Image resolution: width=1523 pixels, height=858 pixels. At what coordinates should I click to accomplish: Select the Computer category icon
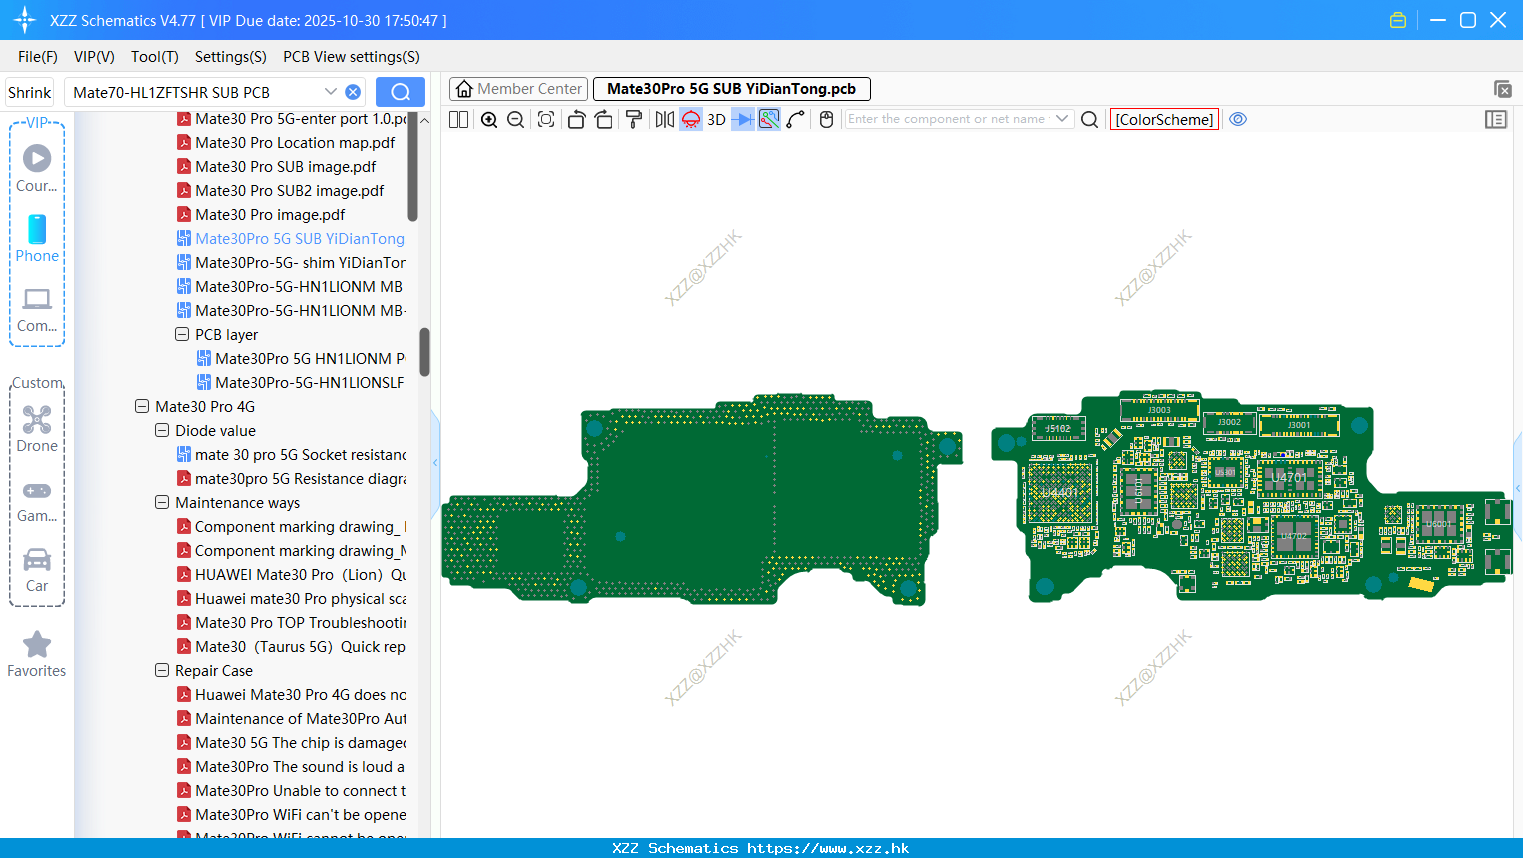click(x=37, y=309)
